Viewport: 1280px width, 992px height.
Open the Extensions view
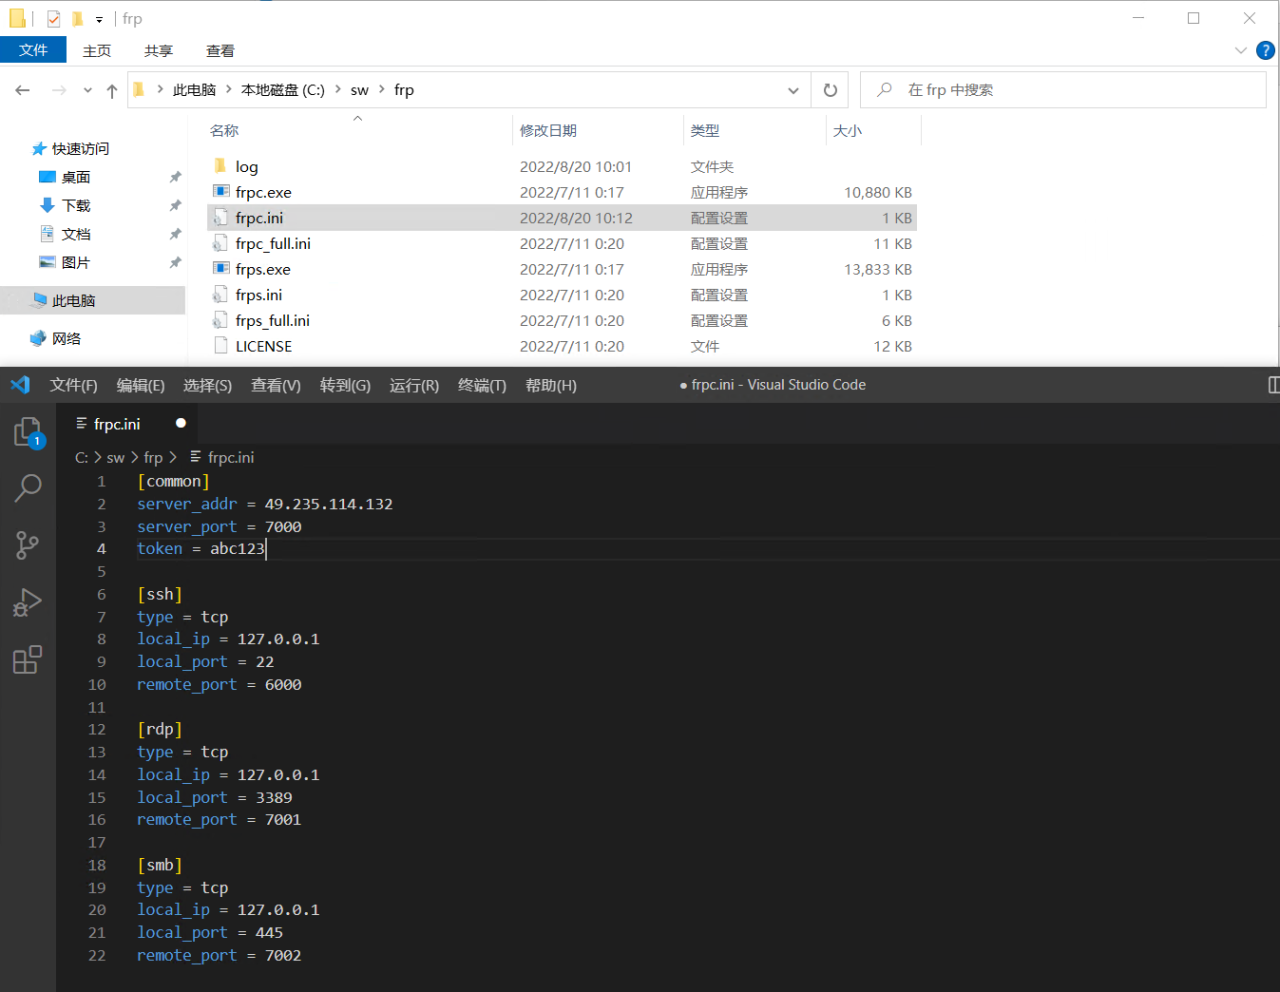pyautogui.click(x=27, y=660)
